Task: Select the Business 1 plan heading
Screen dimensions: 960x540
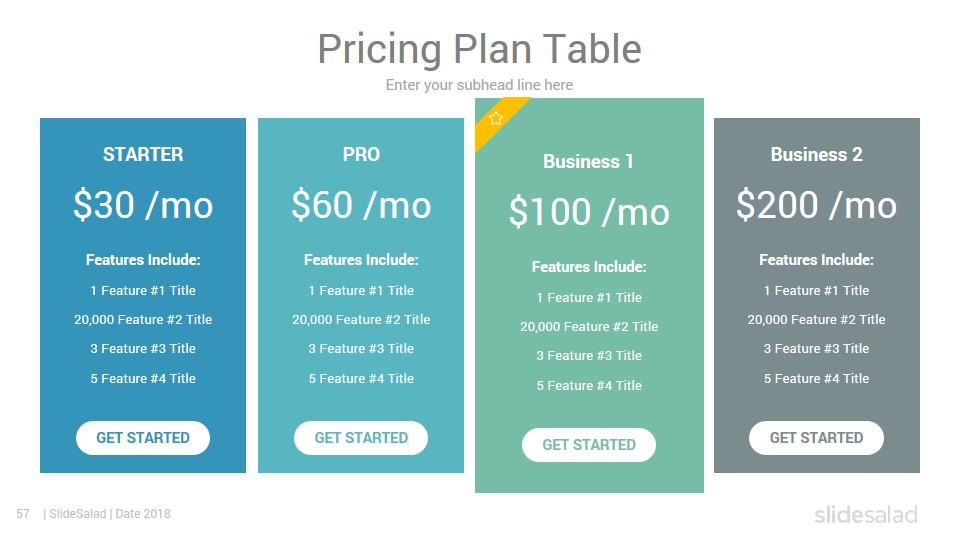Action: coord(588,162)
